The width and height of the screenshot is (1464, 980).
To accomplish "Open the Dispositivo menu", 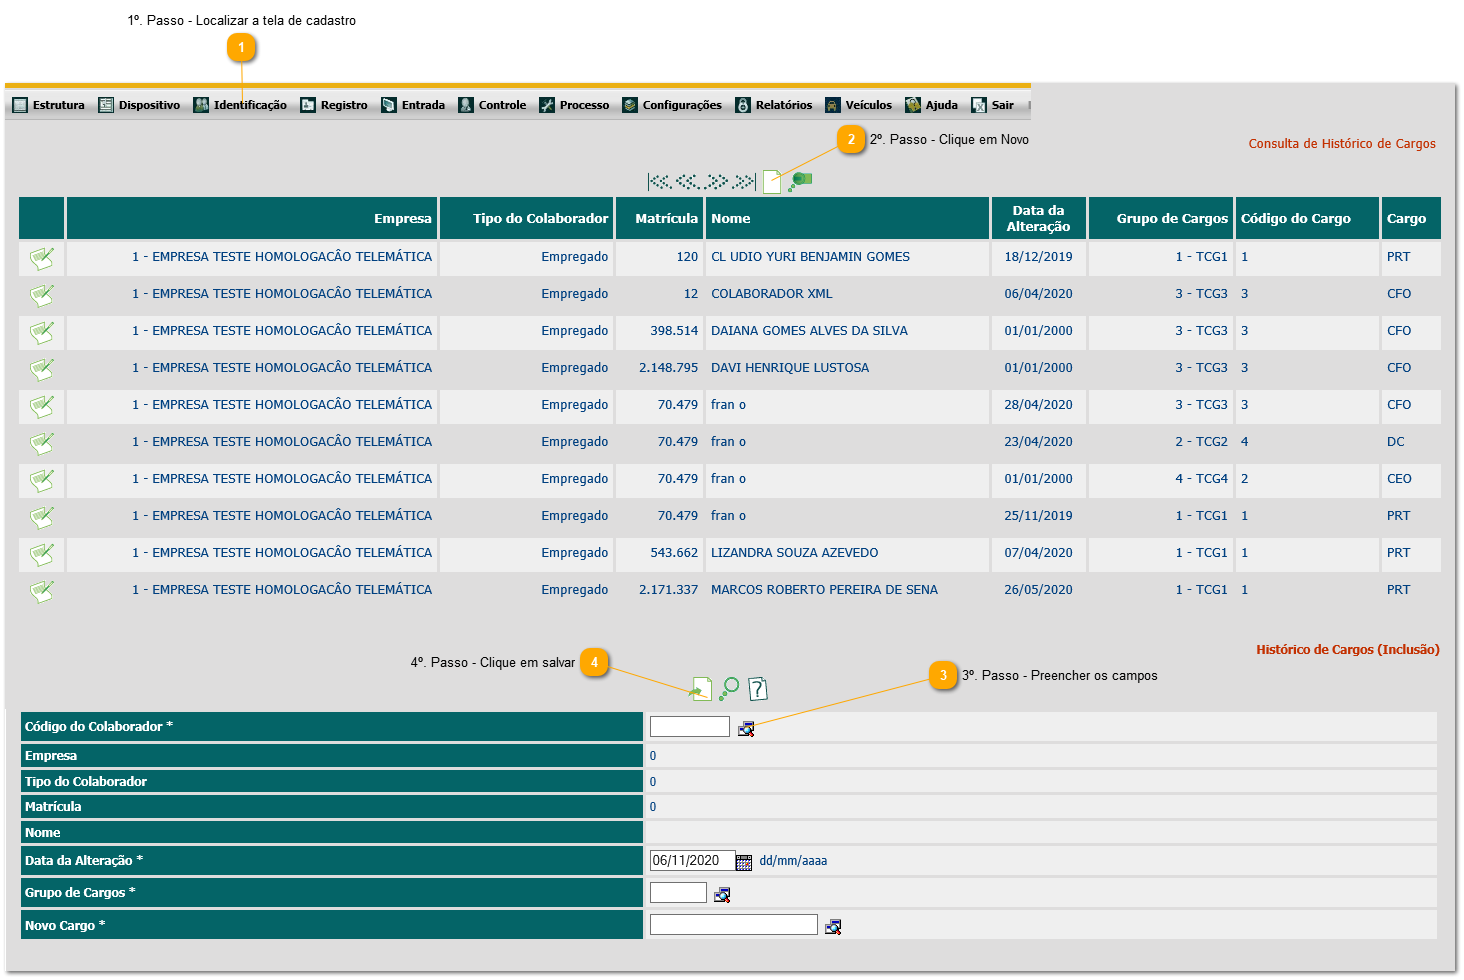I will (140, 105).
